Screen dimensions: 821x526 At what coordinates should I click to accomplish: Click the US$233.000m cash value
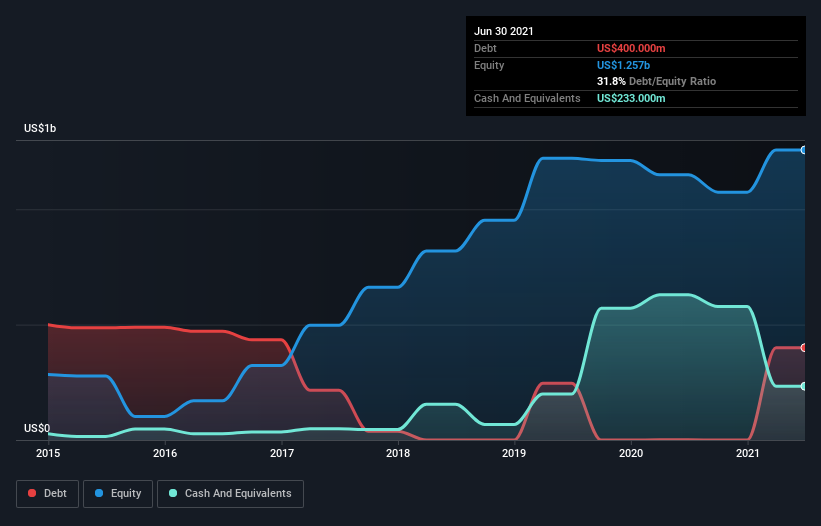[631, 98]
